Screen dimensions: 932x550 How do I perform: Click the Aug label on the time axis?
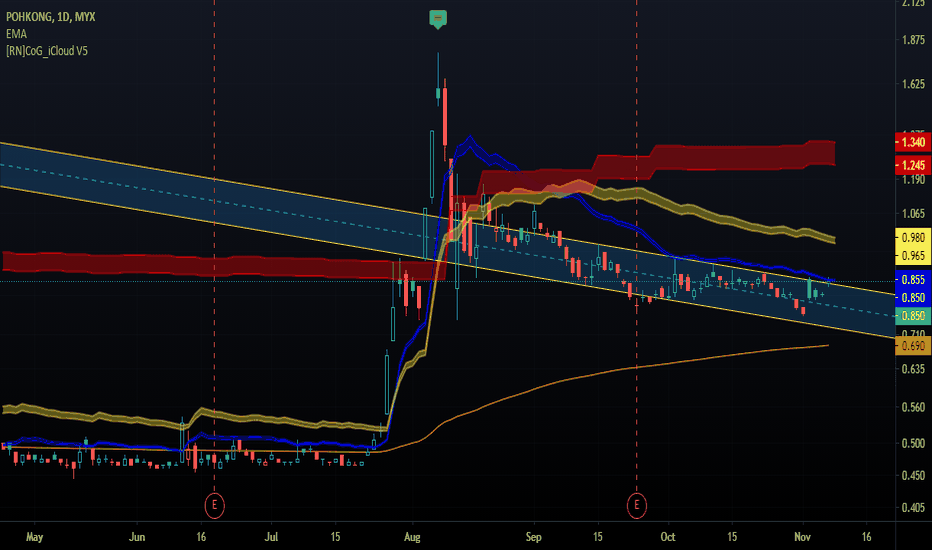[412, 537]
